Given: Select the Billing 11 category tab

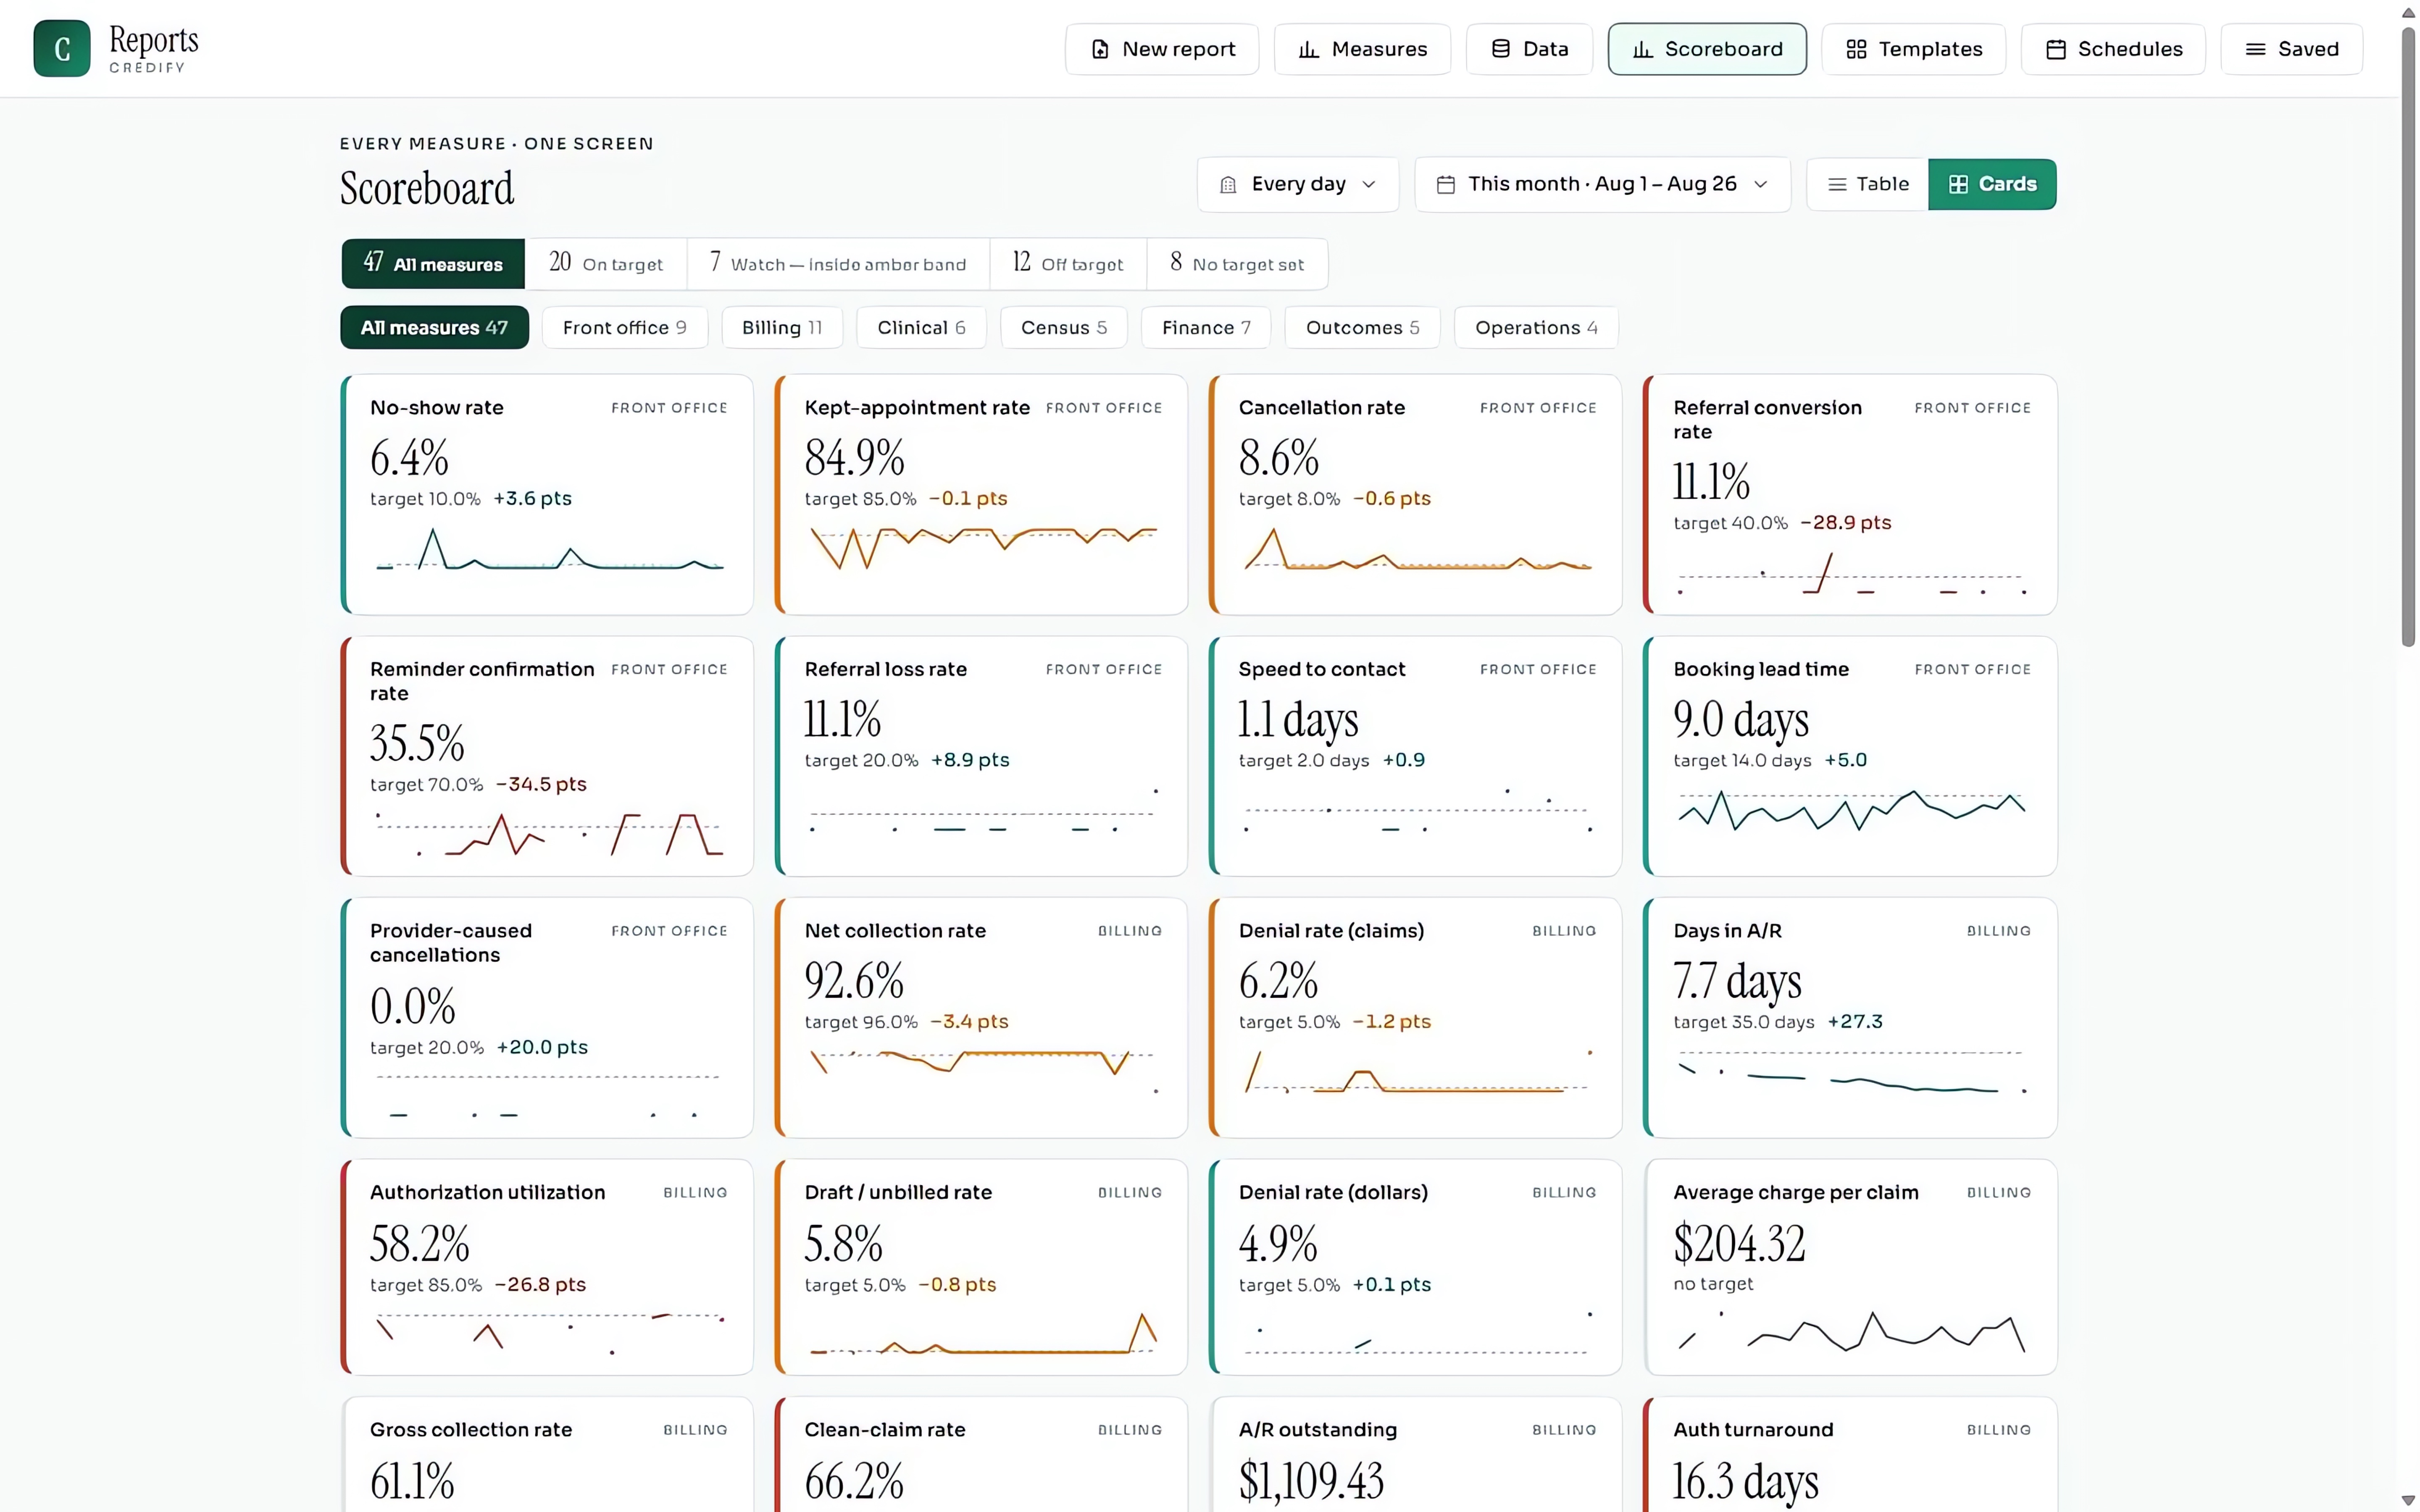Looking at the screenshot, I should coord(782,328).
